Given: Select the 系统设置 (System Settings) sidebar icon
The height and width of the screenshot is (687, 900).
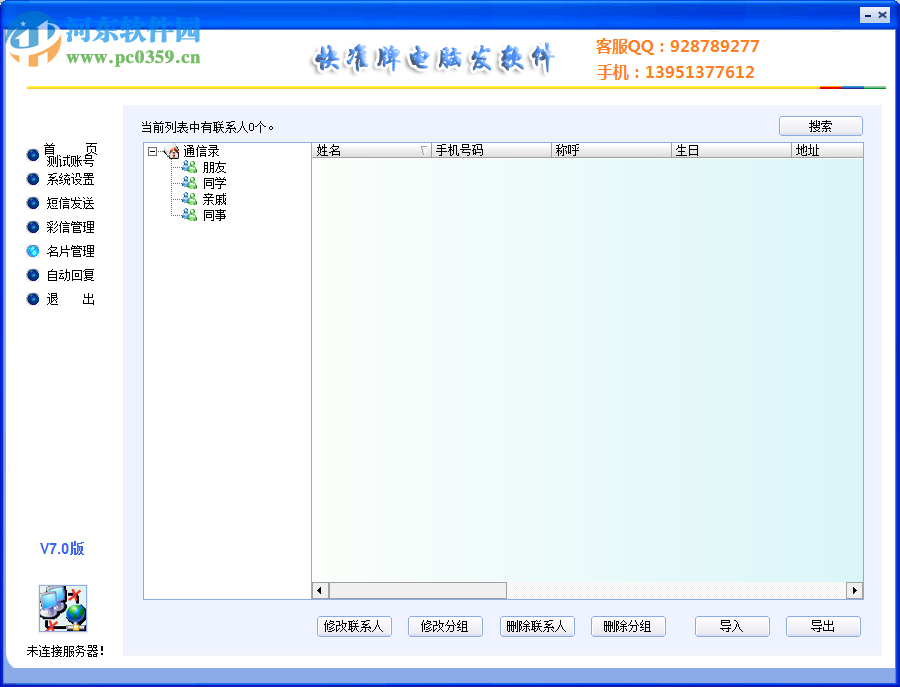Looking at the screenshot, I should pyautogui.click(x=33, y=178).
